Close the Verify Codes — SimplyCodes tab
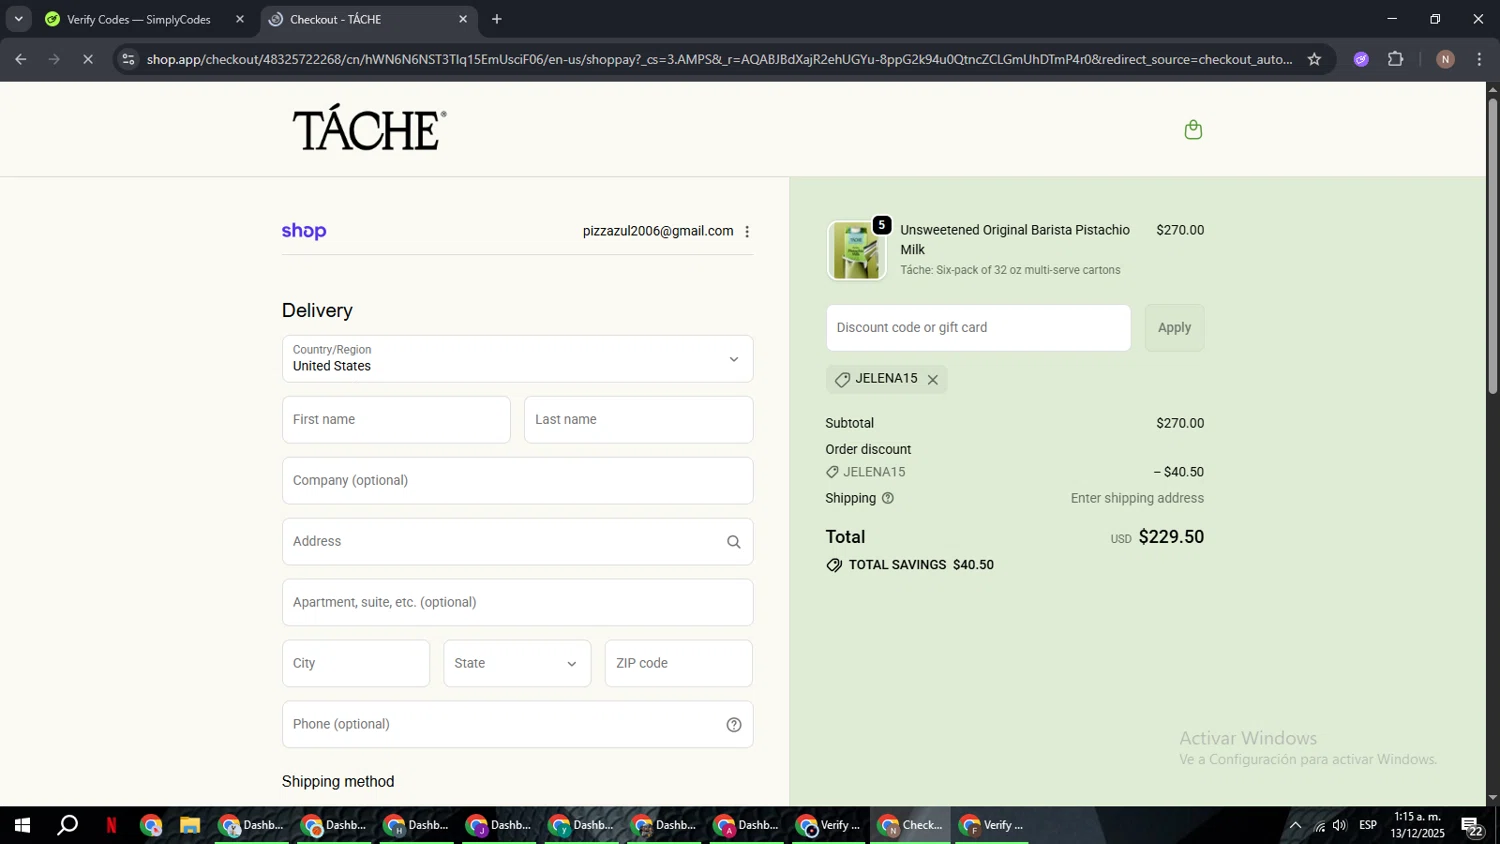This screenshot has width=1500, height=844. click(240, 19)
